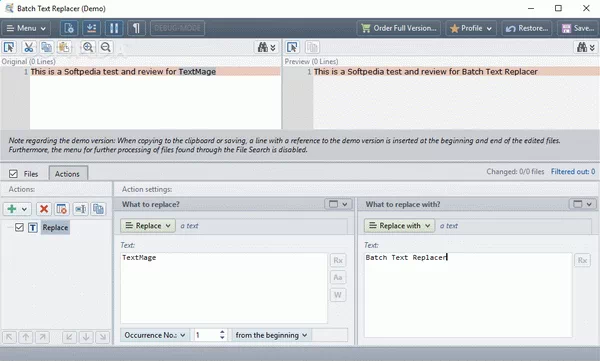Click the scissors cut icon
This screenshot has width=600, height=361.
(28, 47)
